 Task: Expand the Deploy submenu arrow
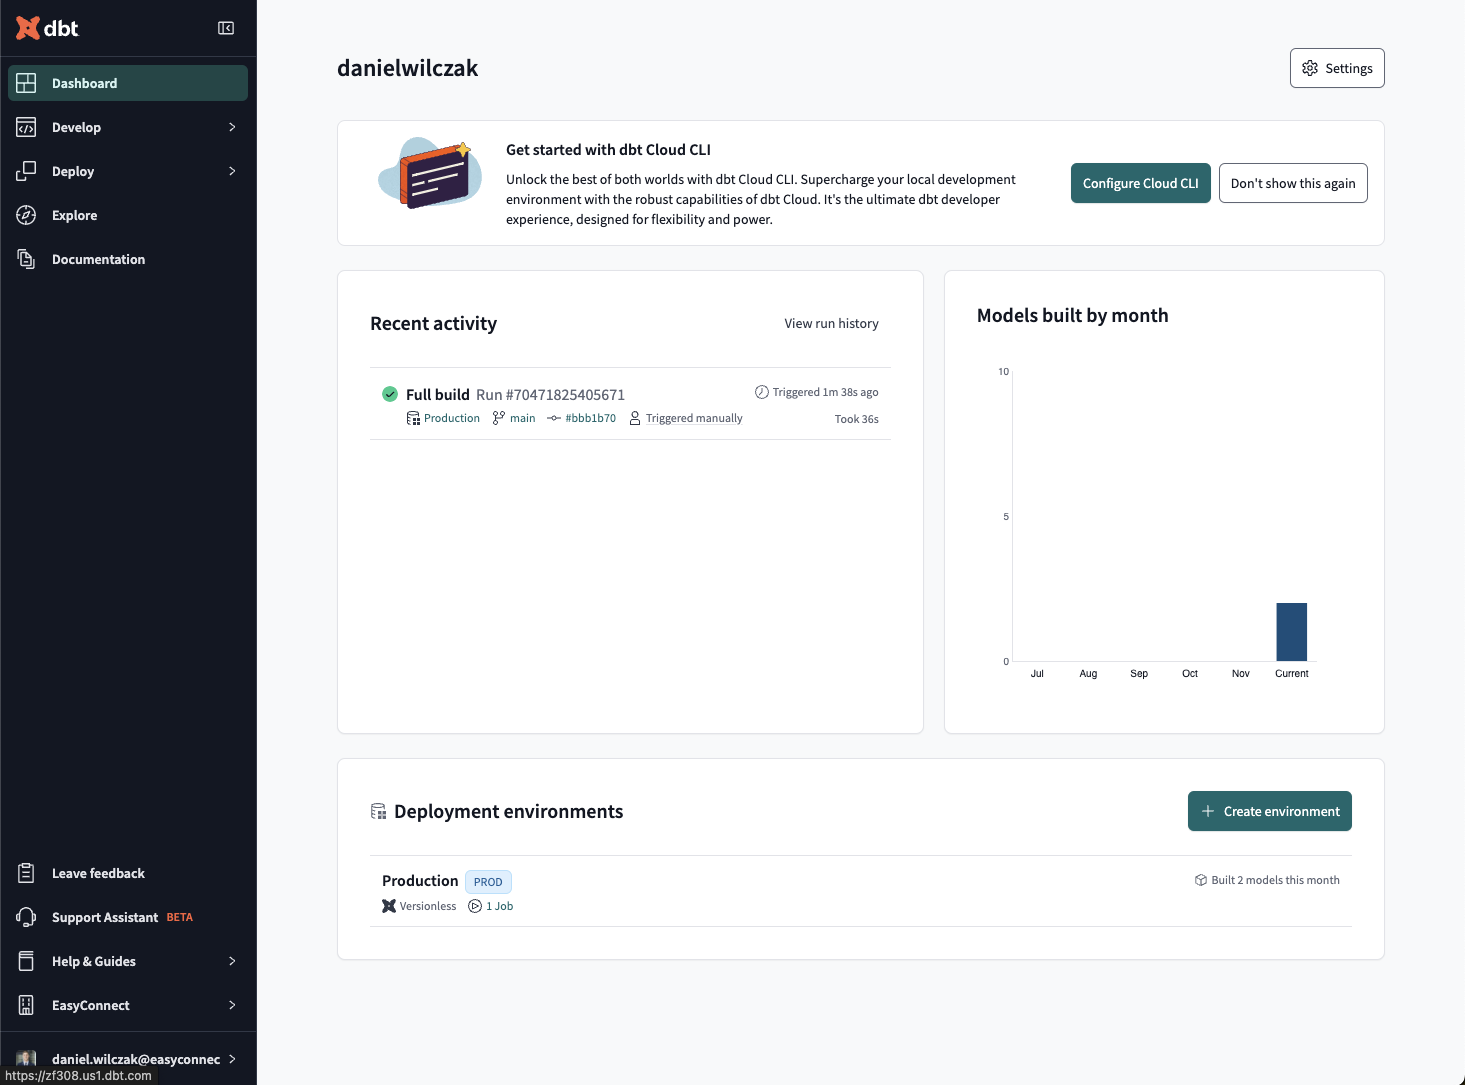[x=232, y=171]
